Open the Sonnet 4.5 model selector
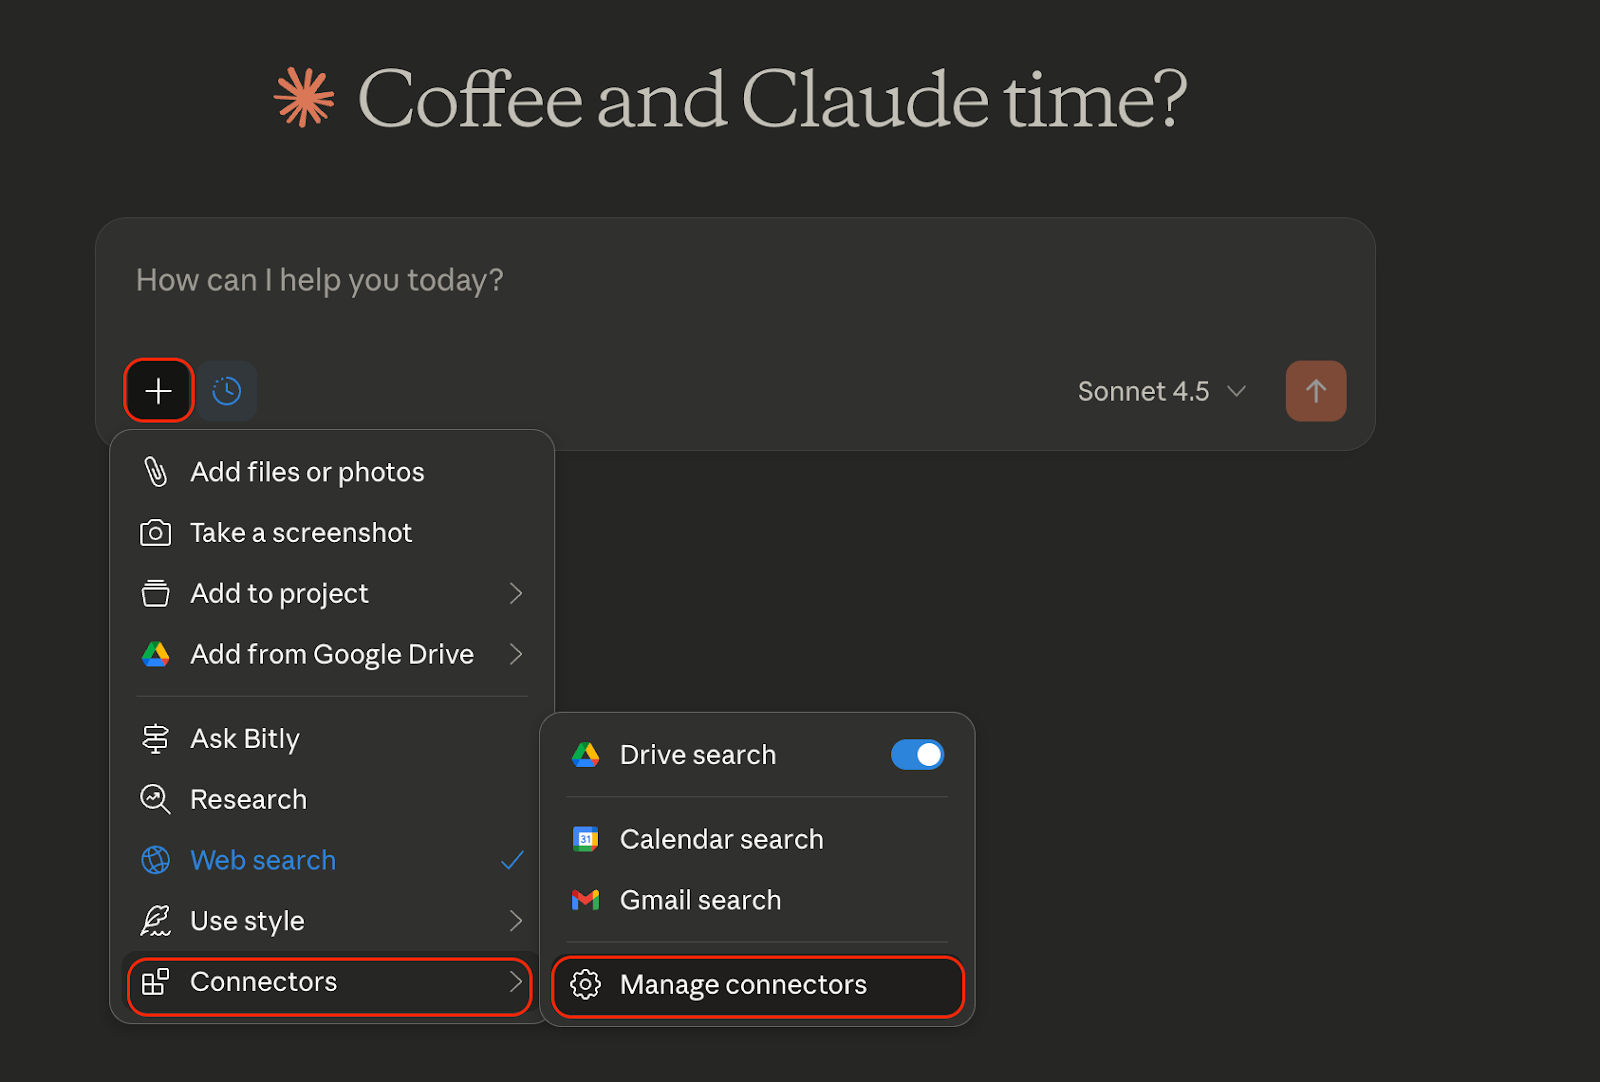 pyautogui.click(x=1162, y=391)
